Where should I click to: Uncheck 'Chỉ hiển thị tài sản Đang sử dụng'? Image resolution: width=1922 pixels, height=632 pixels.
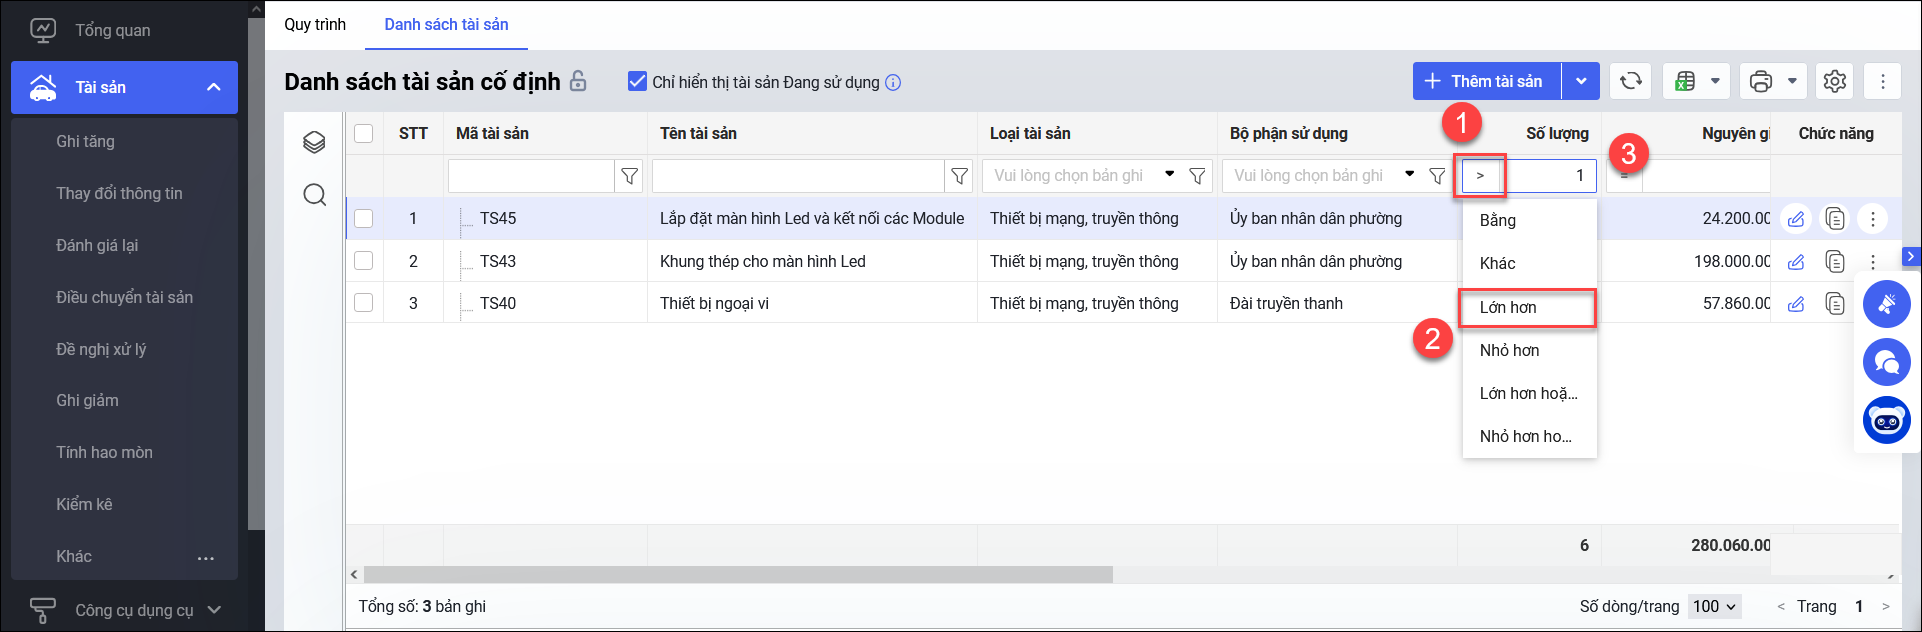(x=637, y=81)
